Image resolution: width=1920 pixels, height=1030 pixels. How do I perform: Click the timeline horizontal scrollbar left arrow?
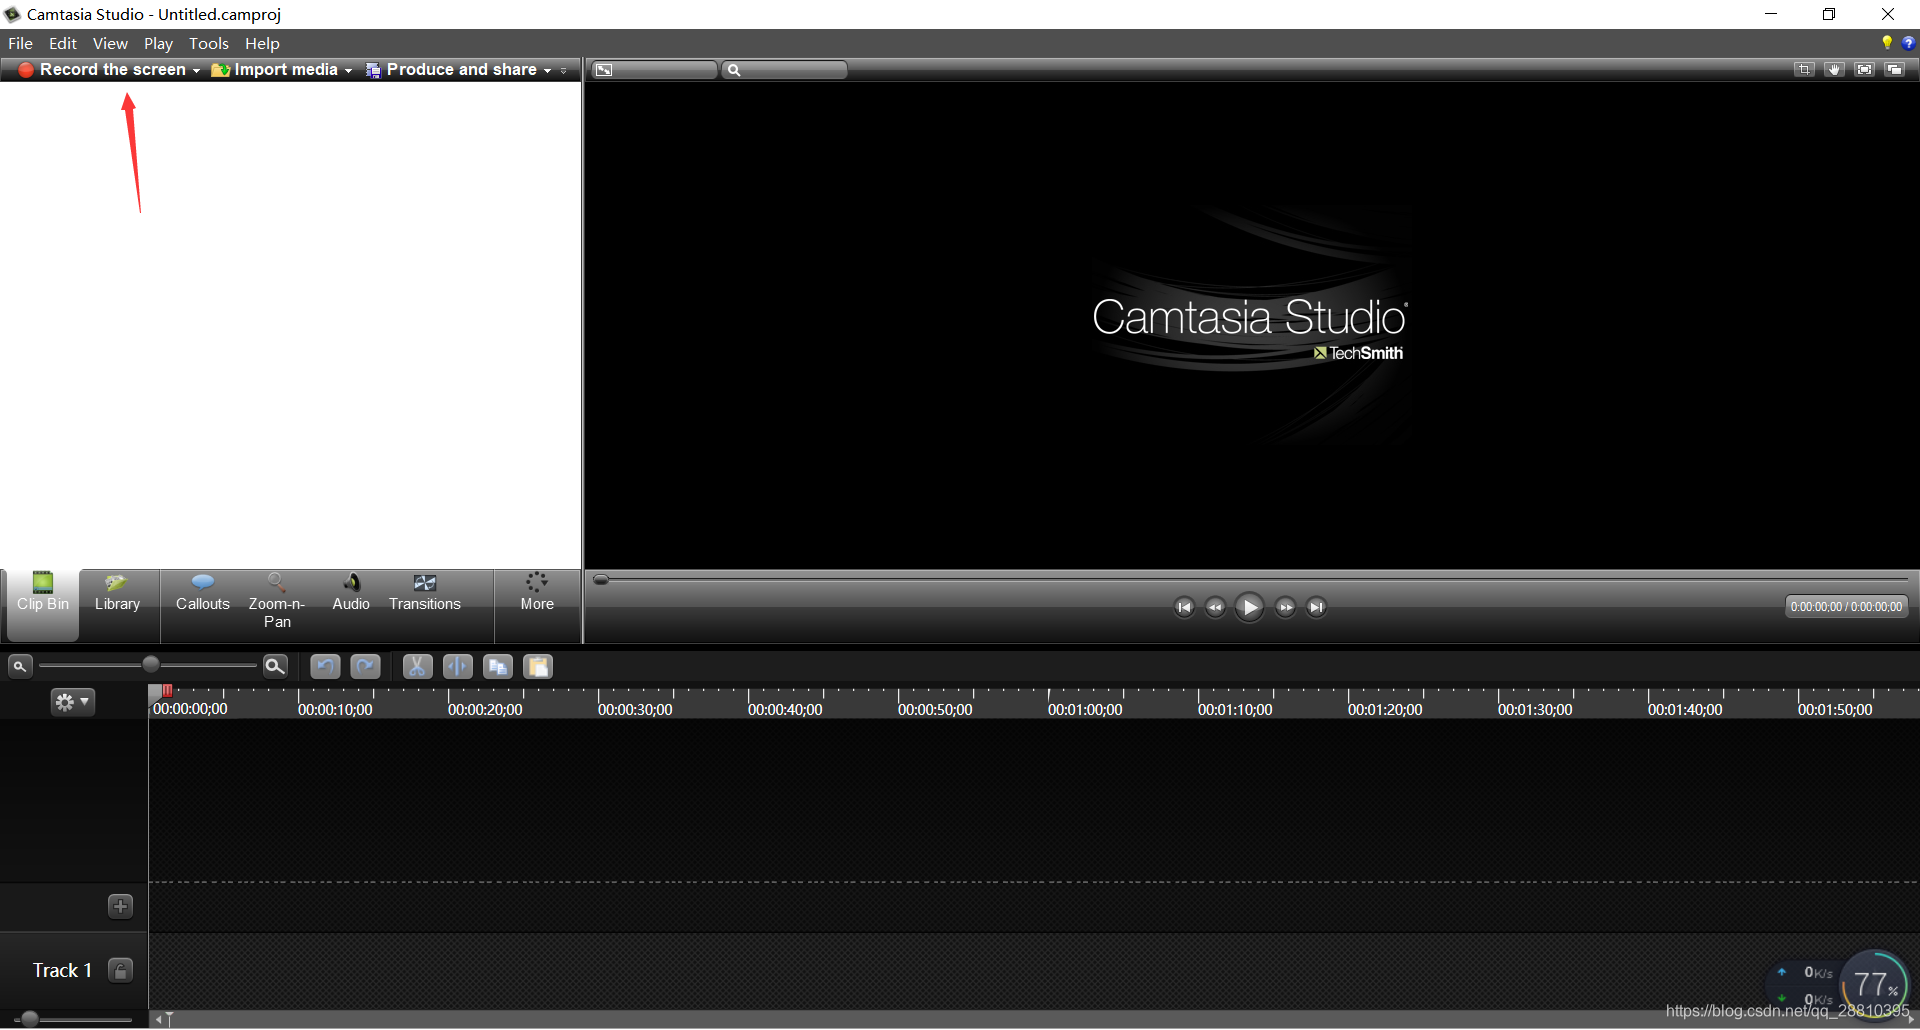[x=158, y=1019]
